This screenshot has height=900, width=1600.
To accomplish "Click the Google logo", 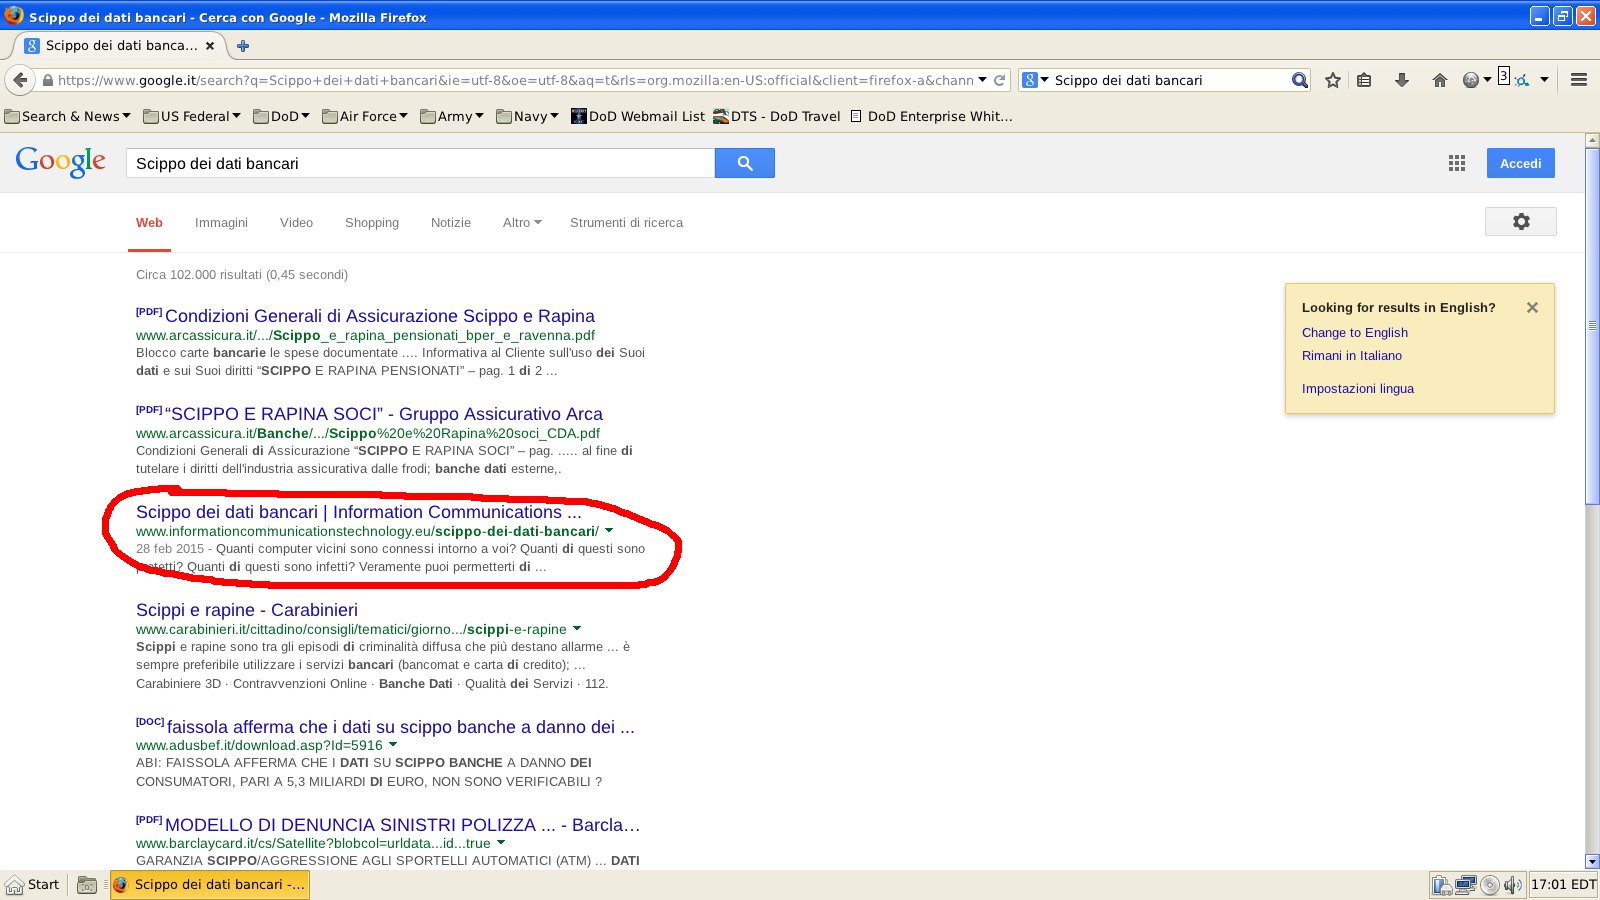I will [x=61, y=162].
